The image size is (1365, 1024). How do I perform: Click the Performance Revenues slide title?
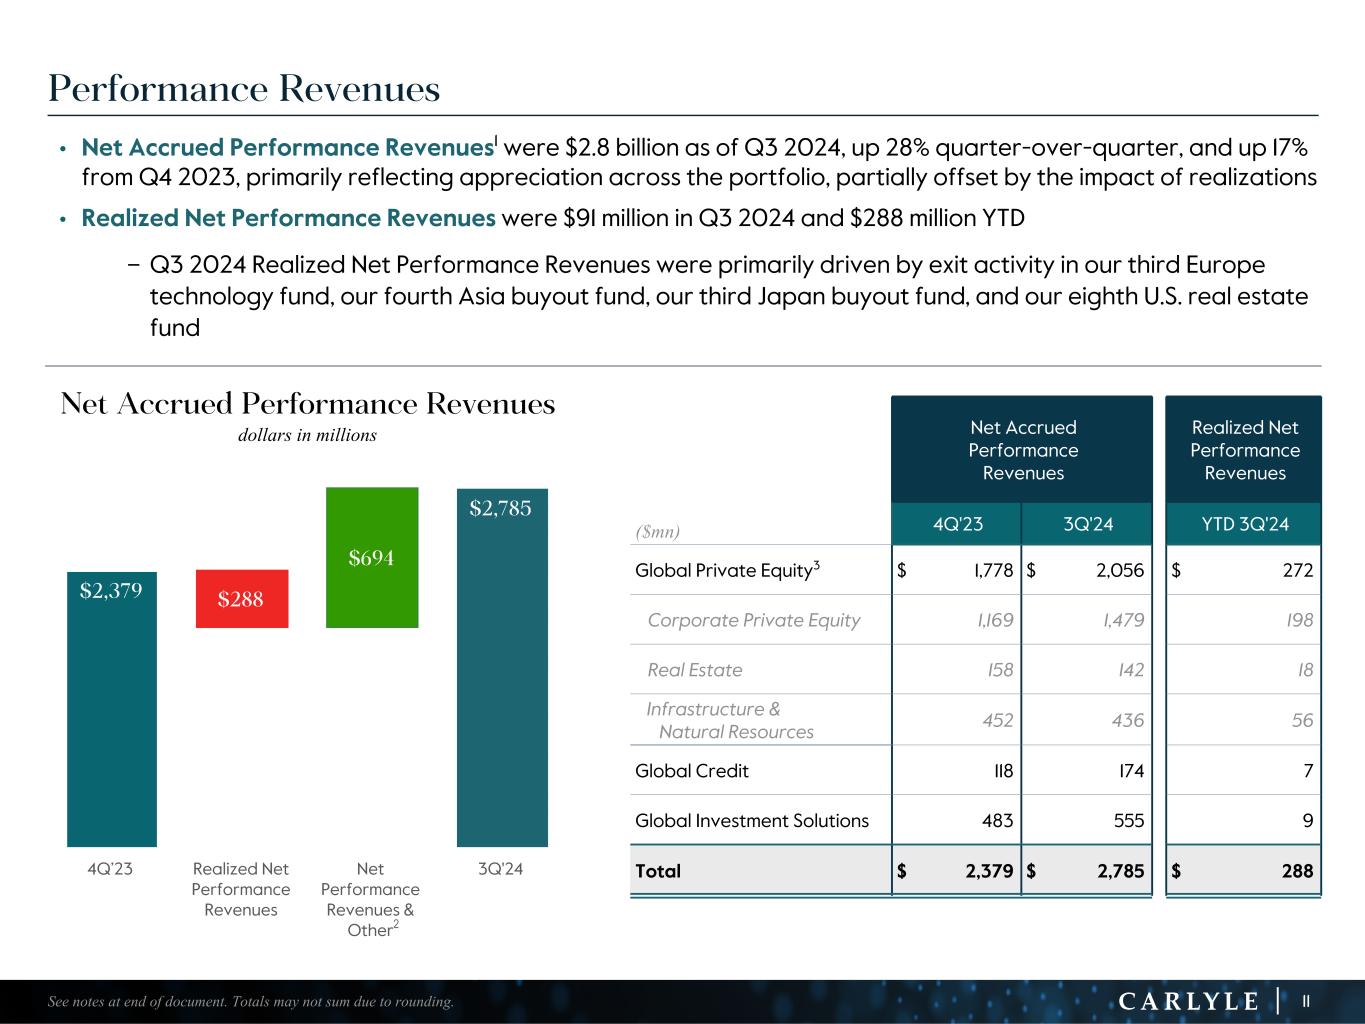pyautogui.click(x=244, y=89)
